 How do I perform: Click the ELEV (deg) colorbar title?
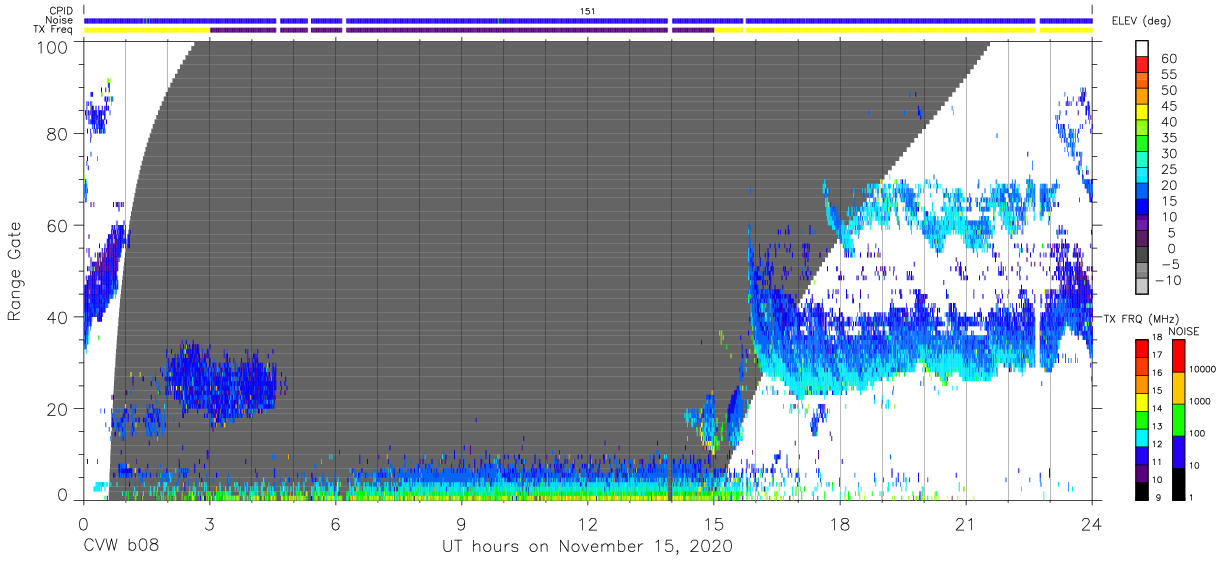pyautogui.click(x=1141, y=21)
